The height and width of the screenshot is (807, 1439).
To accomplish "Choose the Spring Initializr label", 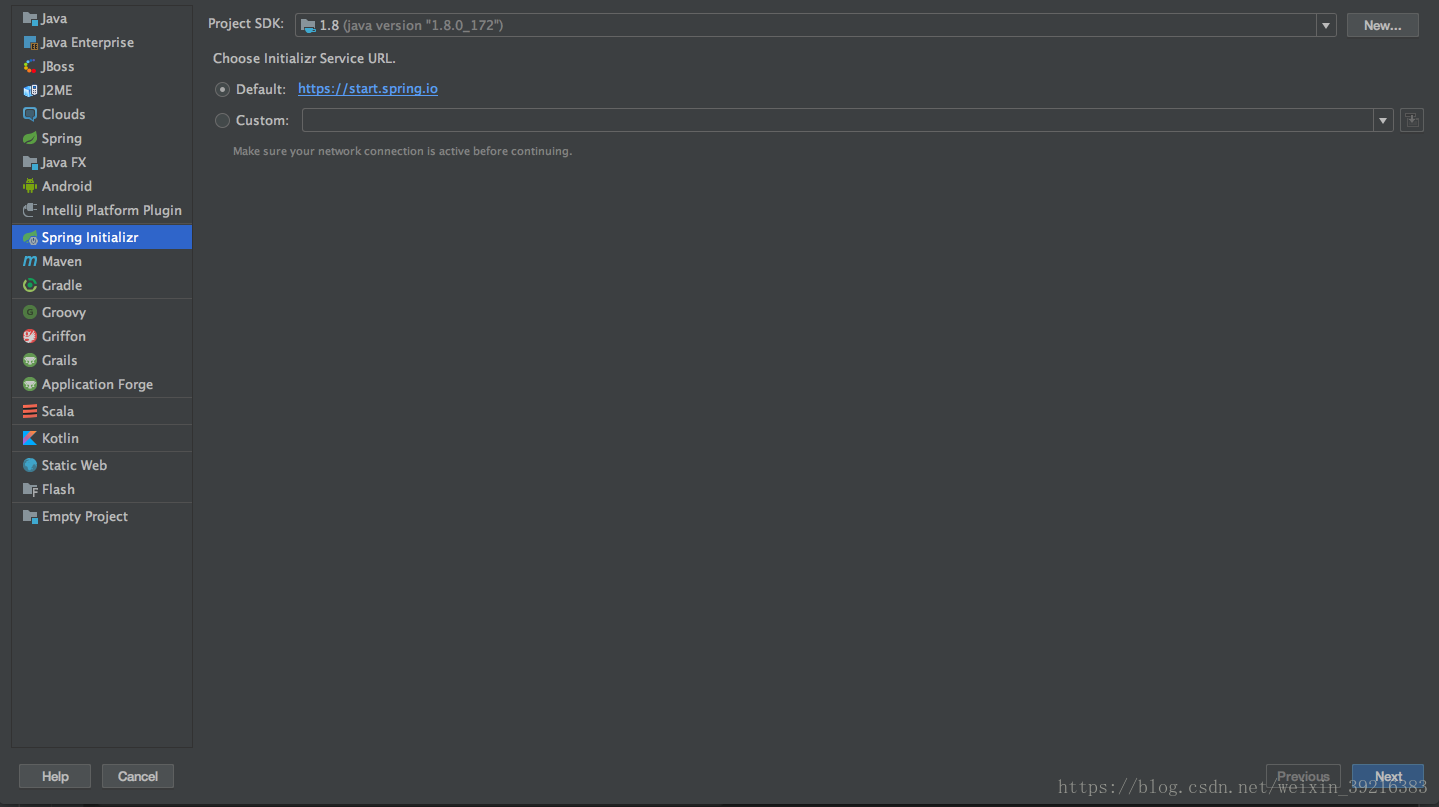I will [x=90, y=238].
